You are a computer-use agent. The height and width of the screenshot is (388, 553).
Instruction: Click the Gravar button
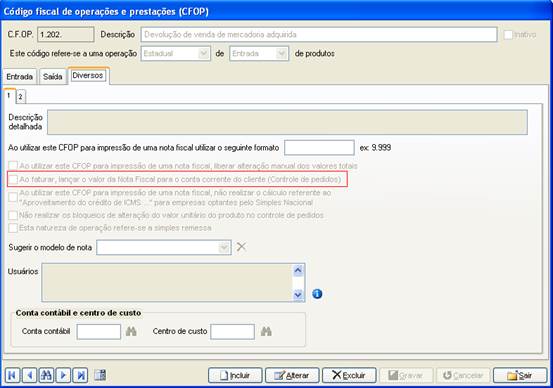tap(406, 375)
